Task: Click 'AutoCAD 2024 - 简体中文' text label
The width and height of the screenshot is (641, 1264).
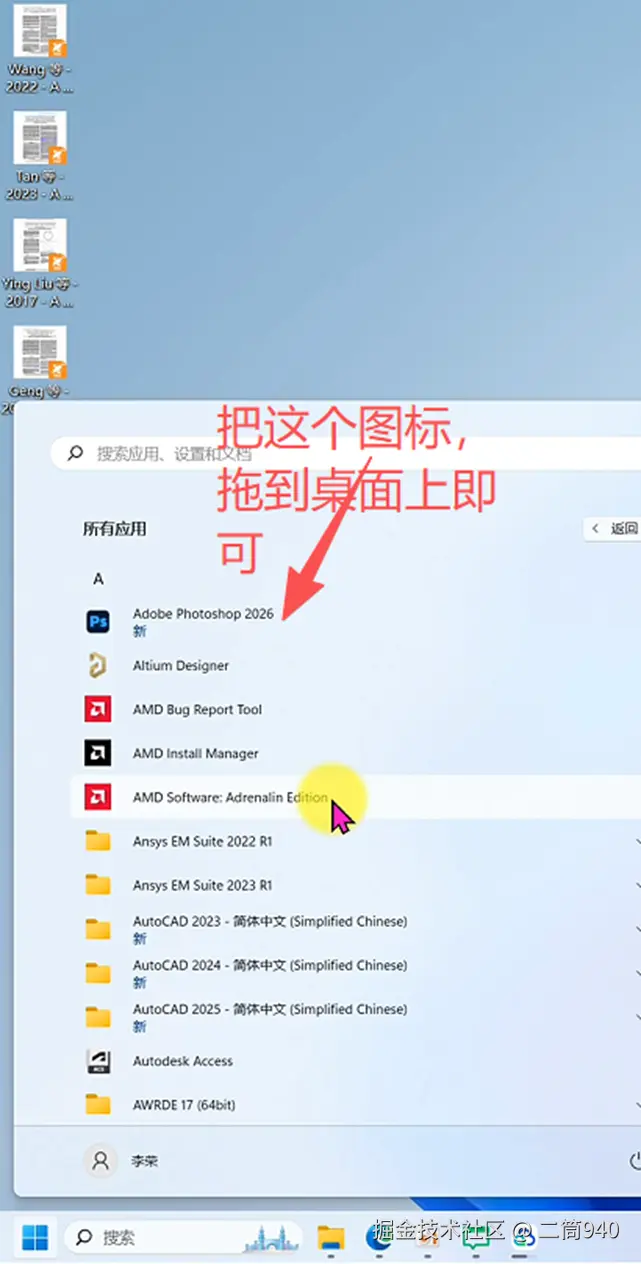Action: coord(270,966)
